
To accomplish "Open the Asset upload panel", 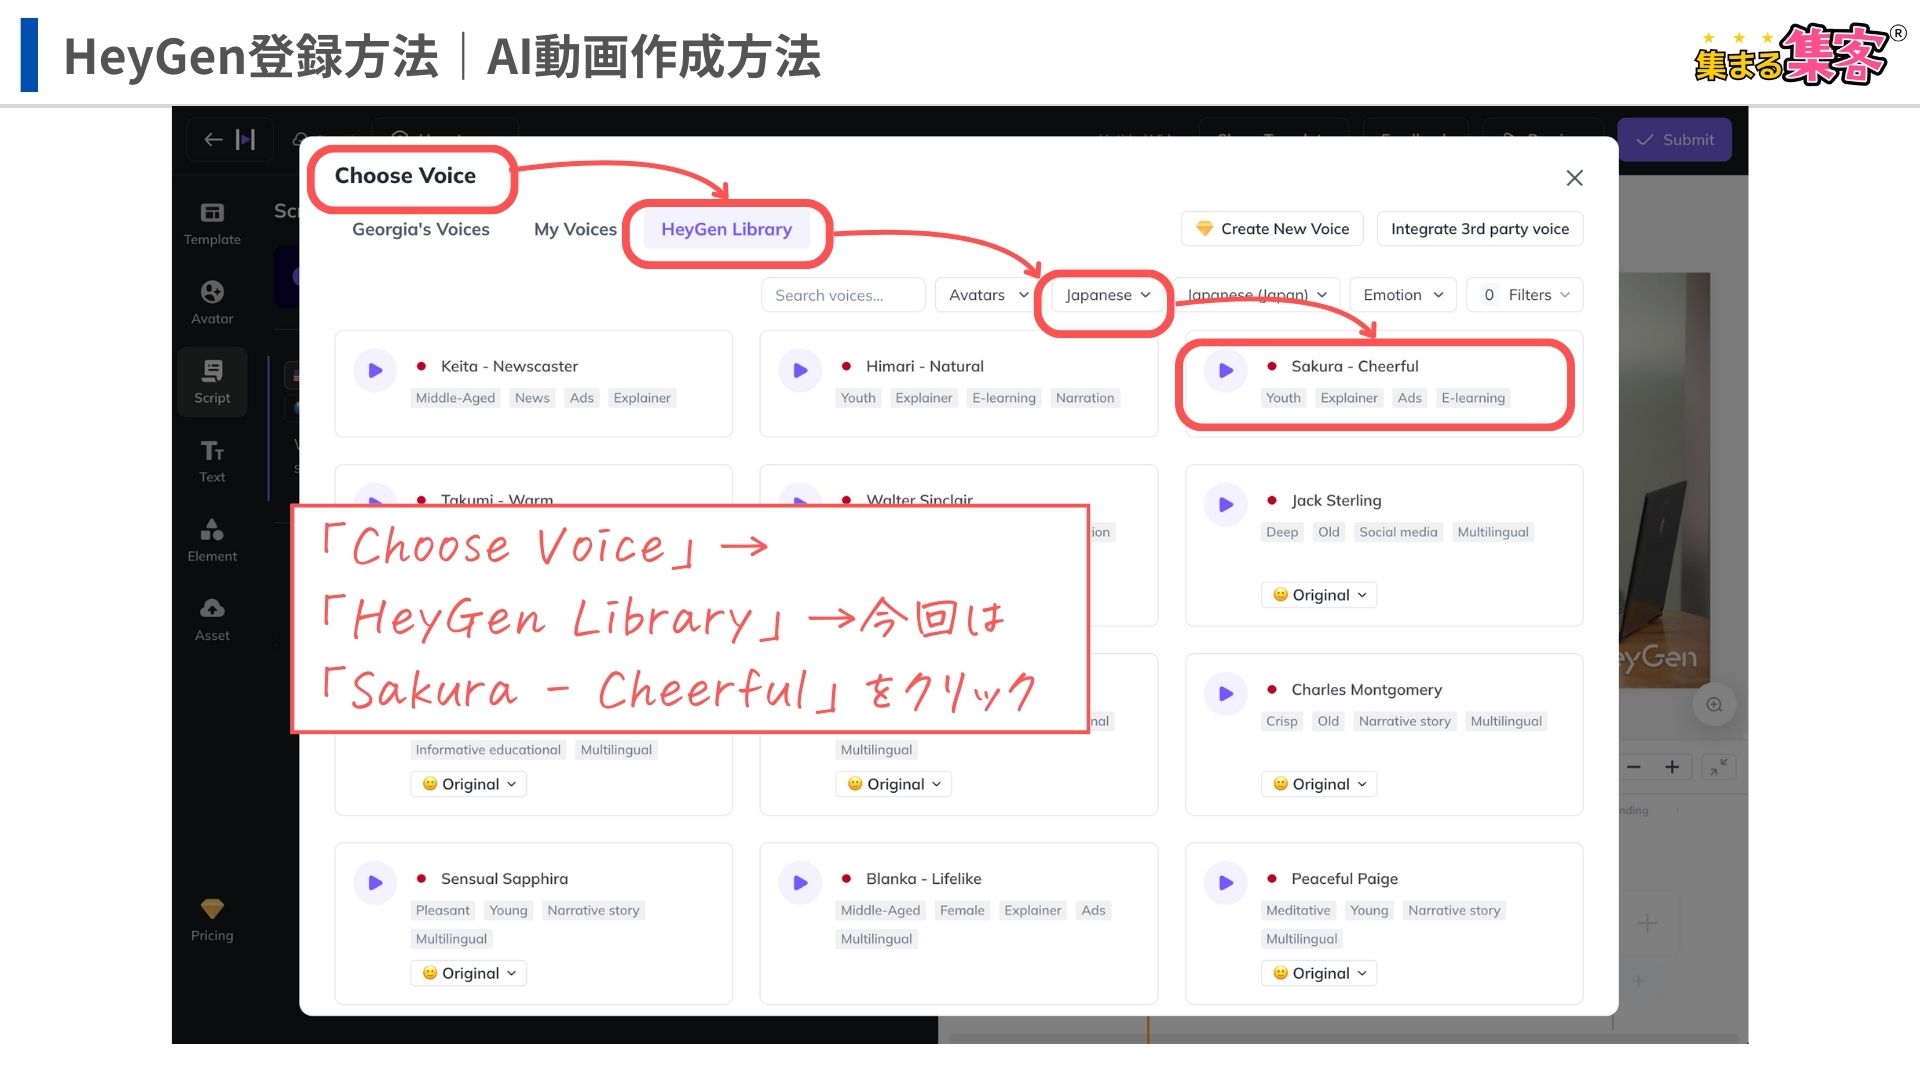I will point(212,619).
